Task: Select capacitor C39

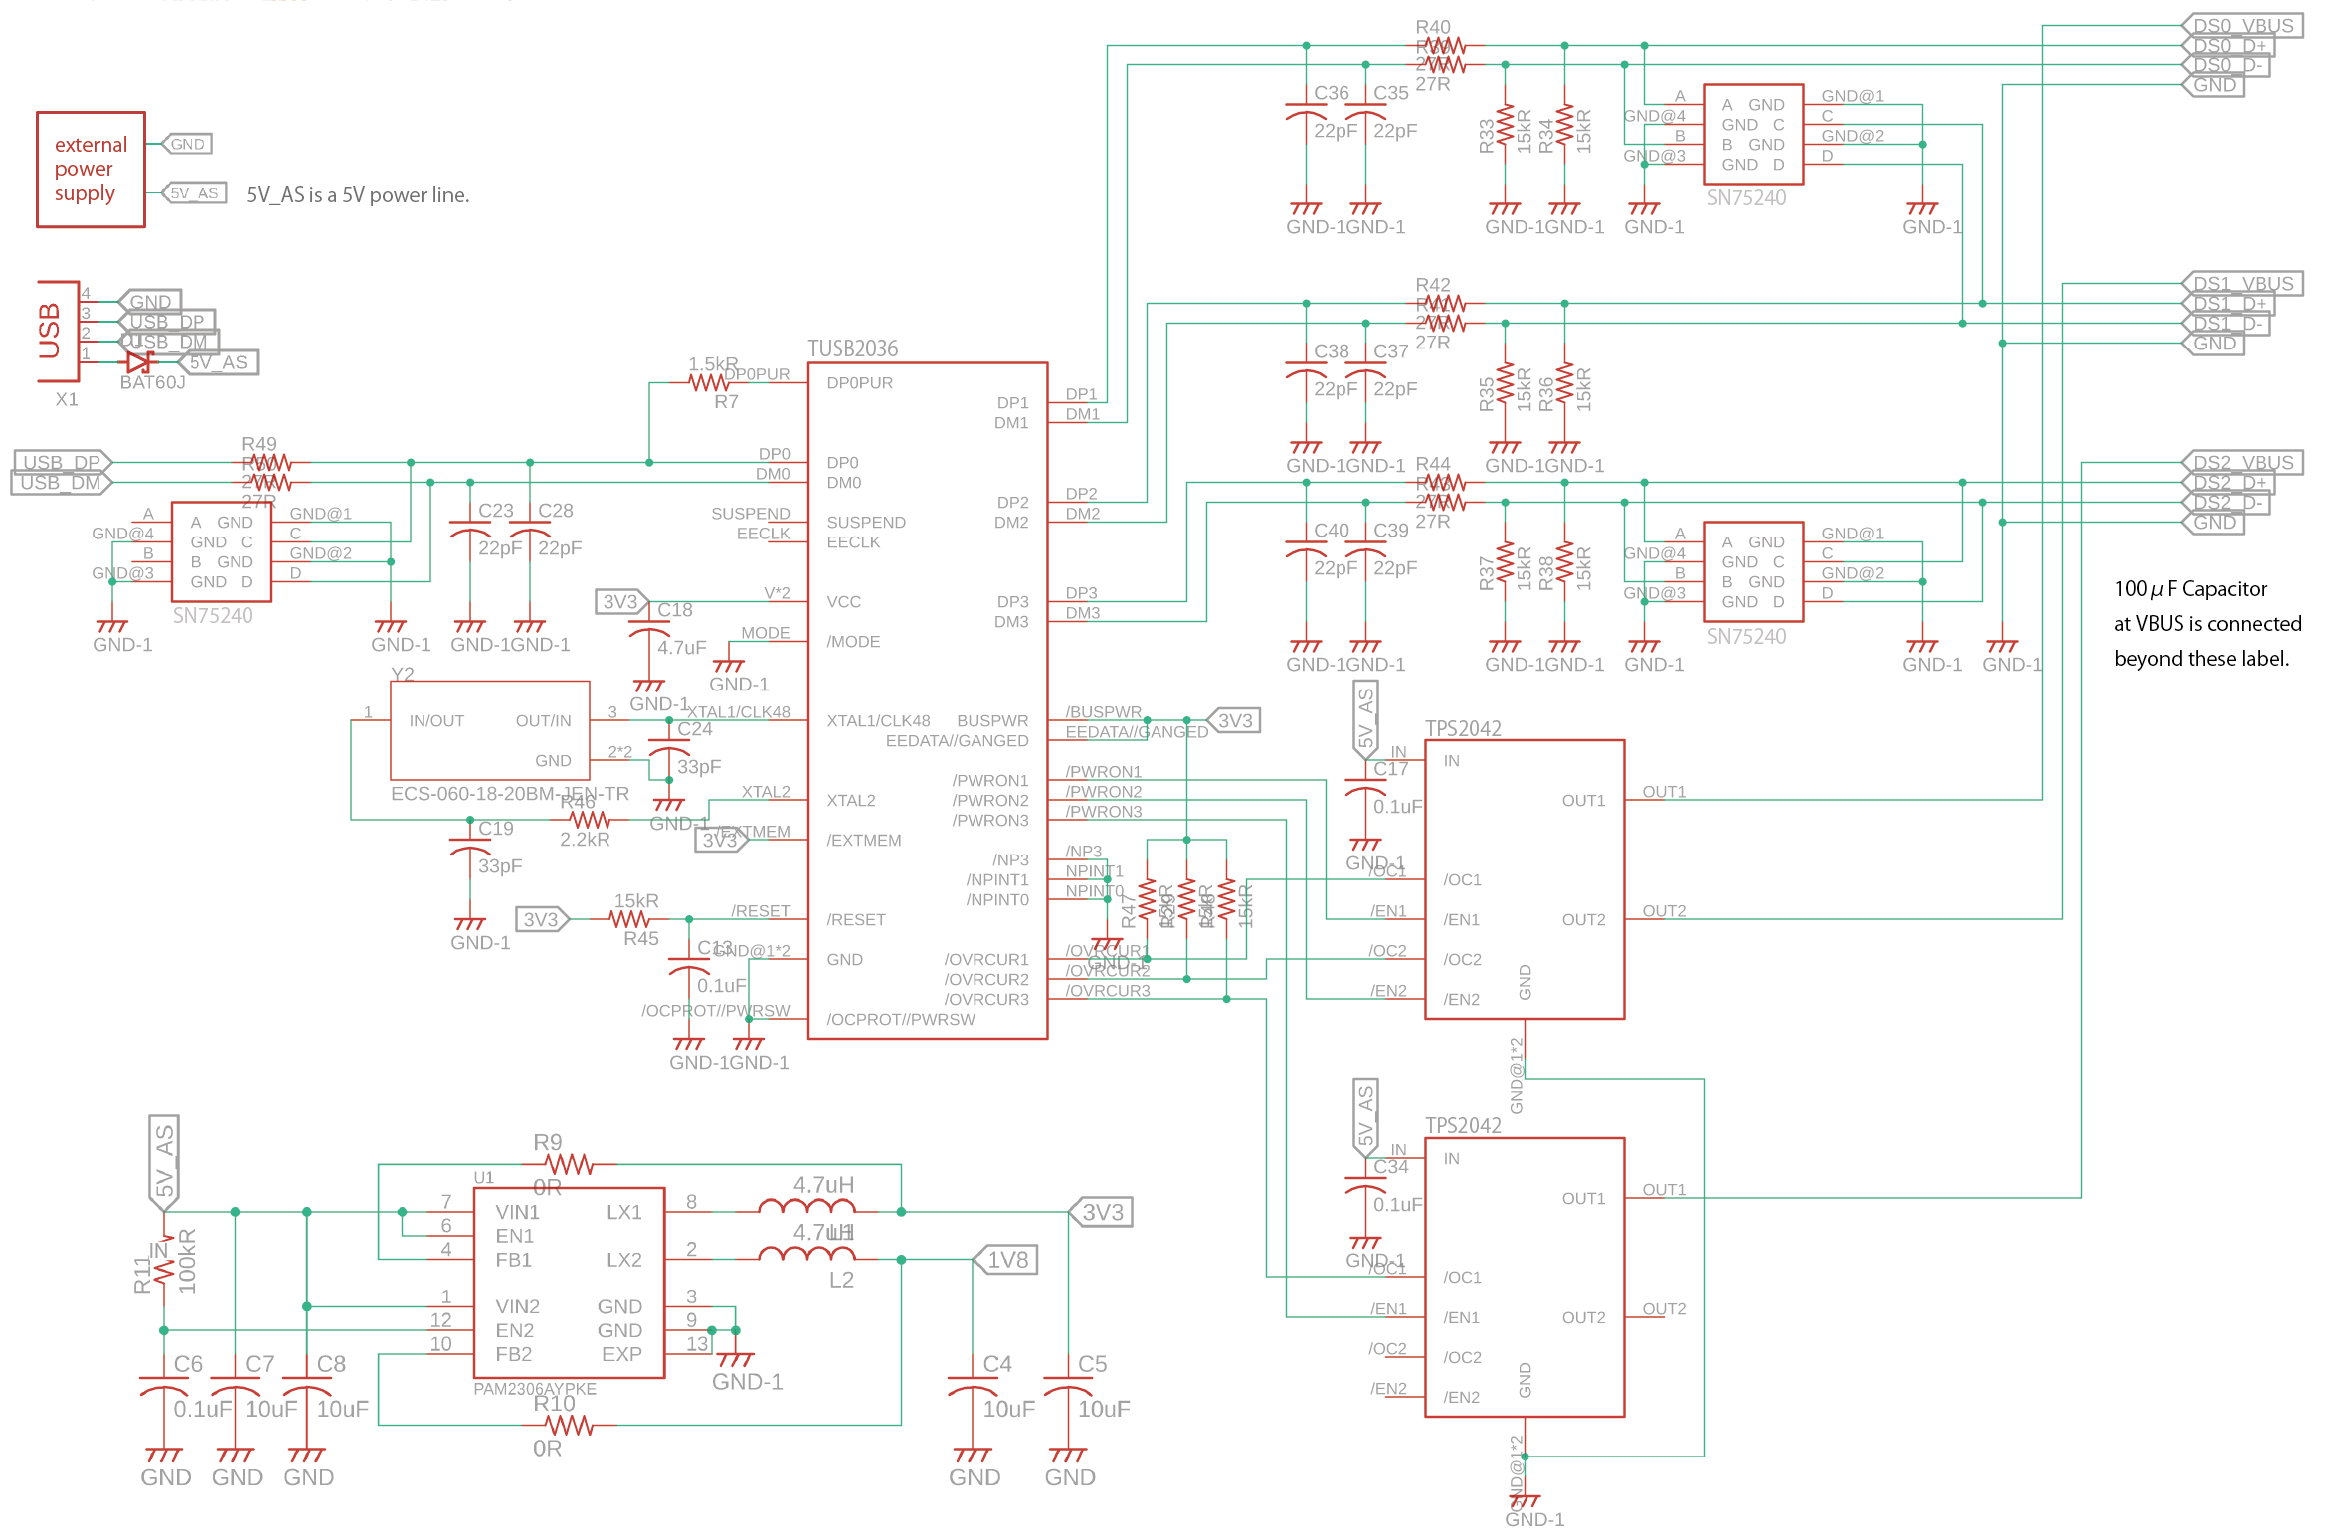Action: click(x=1365, y=547)
